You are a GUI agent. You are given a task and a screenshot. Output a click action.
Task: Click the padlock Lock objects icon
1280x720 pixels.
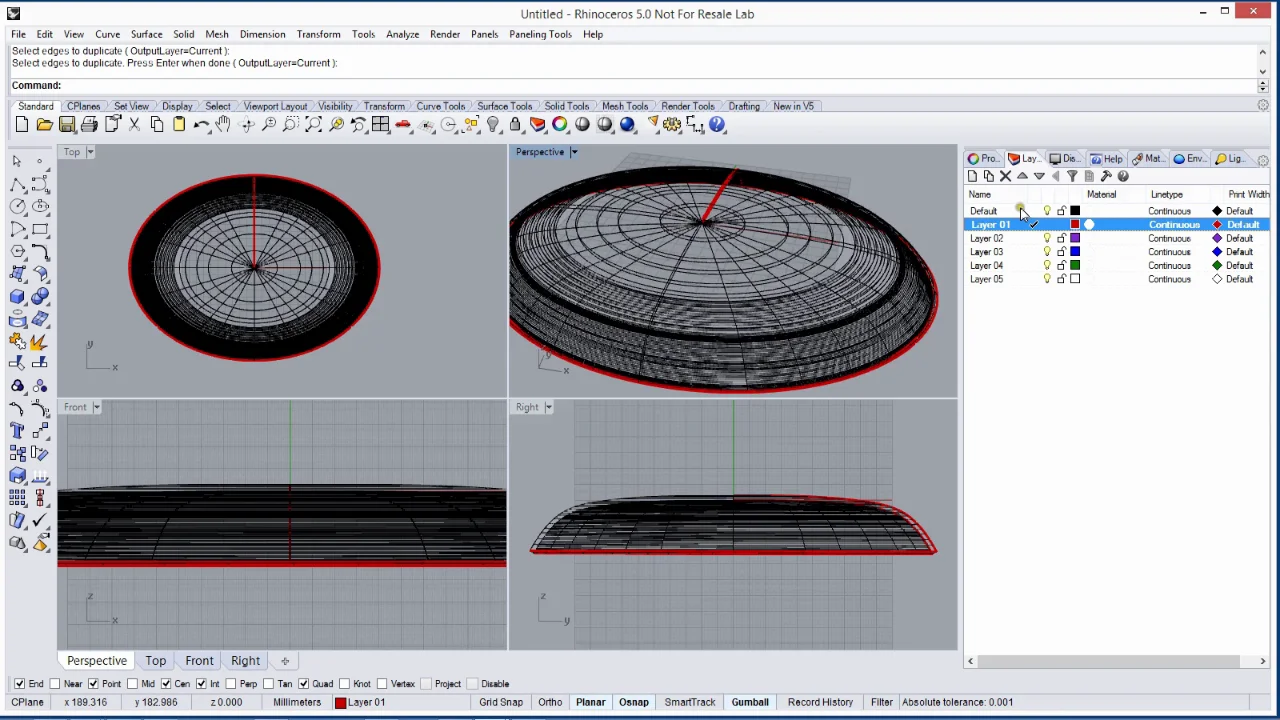tap(515, 125)
